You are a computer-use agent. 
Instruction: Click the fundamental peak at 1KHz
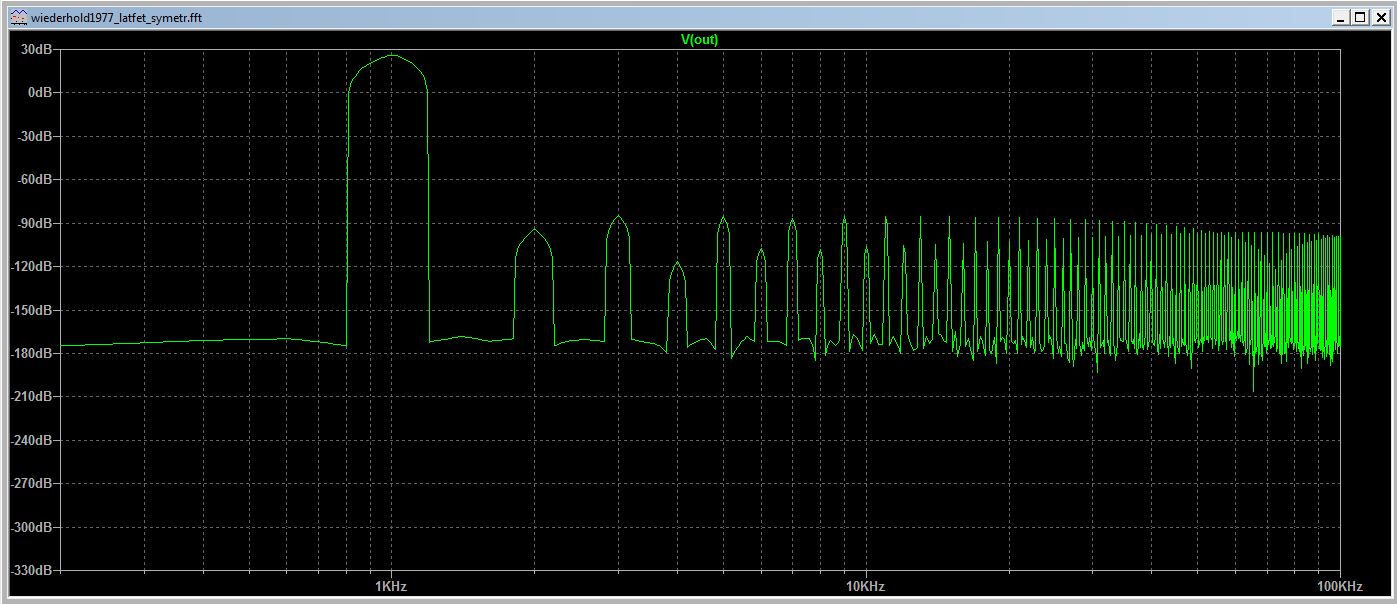point(392,55)
